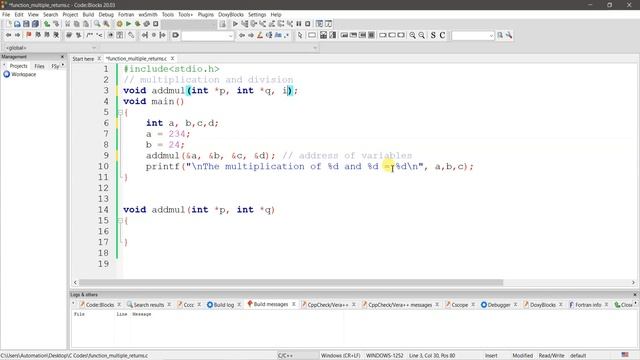
Task: Click the Copy icon
Action: [x=77, y=24]
